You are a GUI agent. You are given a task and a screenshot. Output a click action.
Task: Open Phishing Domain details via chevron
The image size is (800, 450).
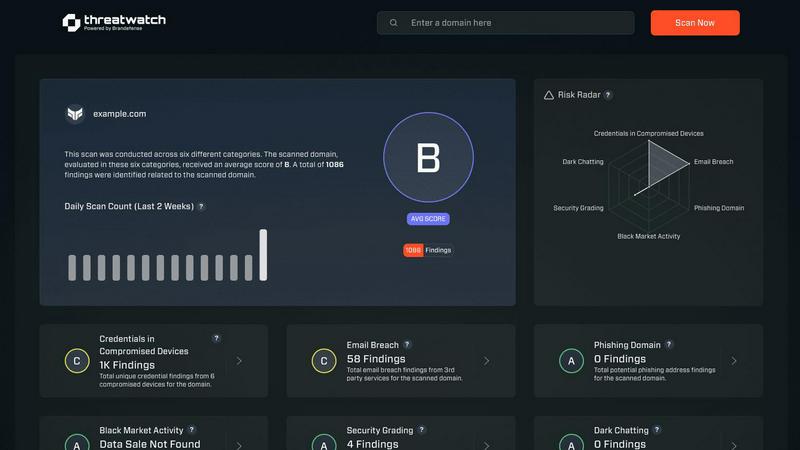tap(734, 361)
